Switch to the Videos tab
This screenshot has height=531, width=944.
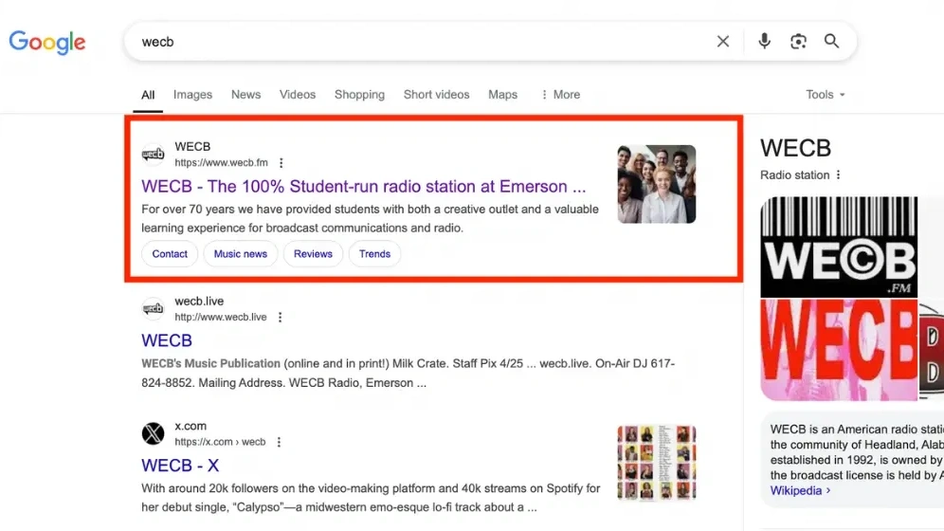tap(297, 95)
